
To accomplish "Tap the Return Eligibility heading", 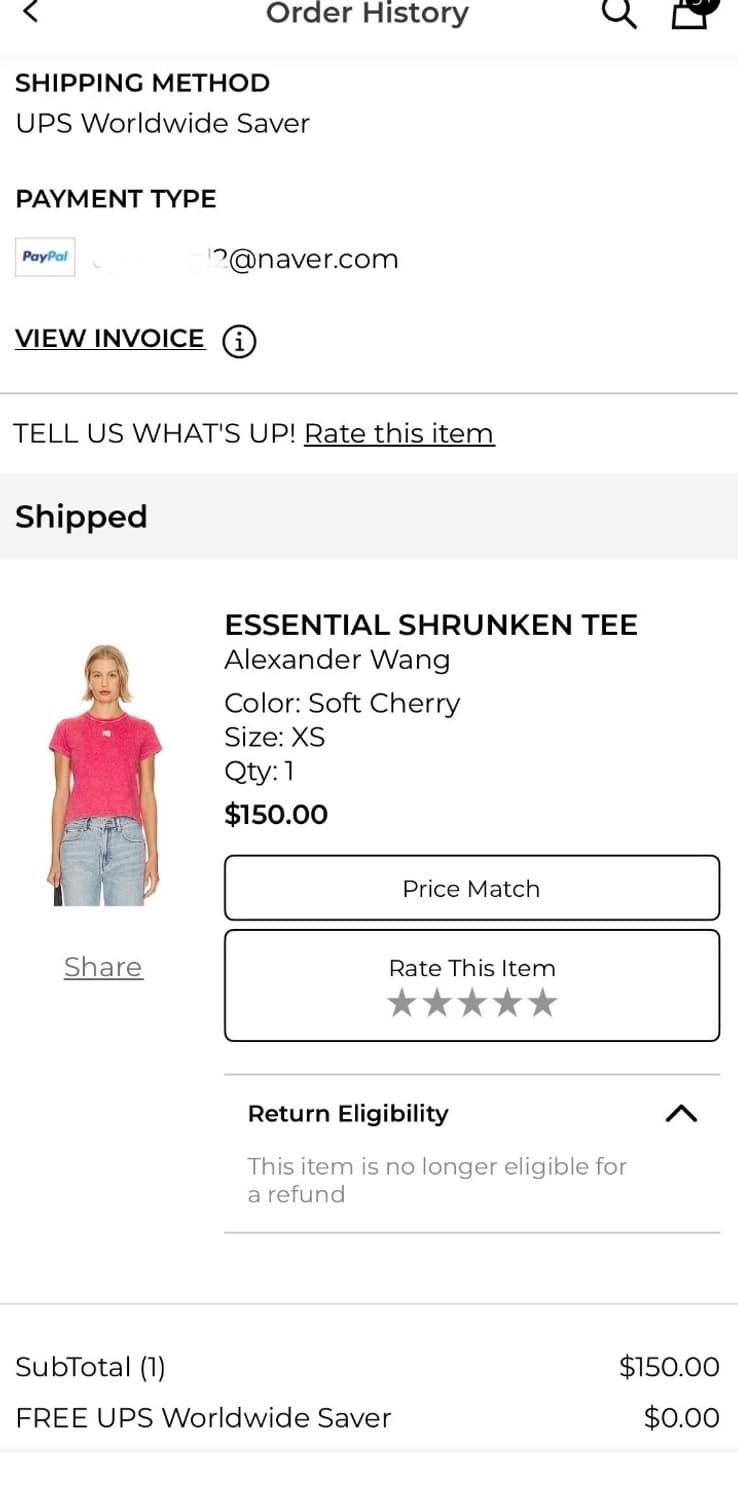I will point(348,1114).
